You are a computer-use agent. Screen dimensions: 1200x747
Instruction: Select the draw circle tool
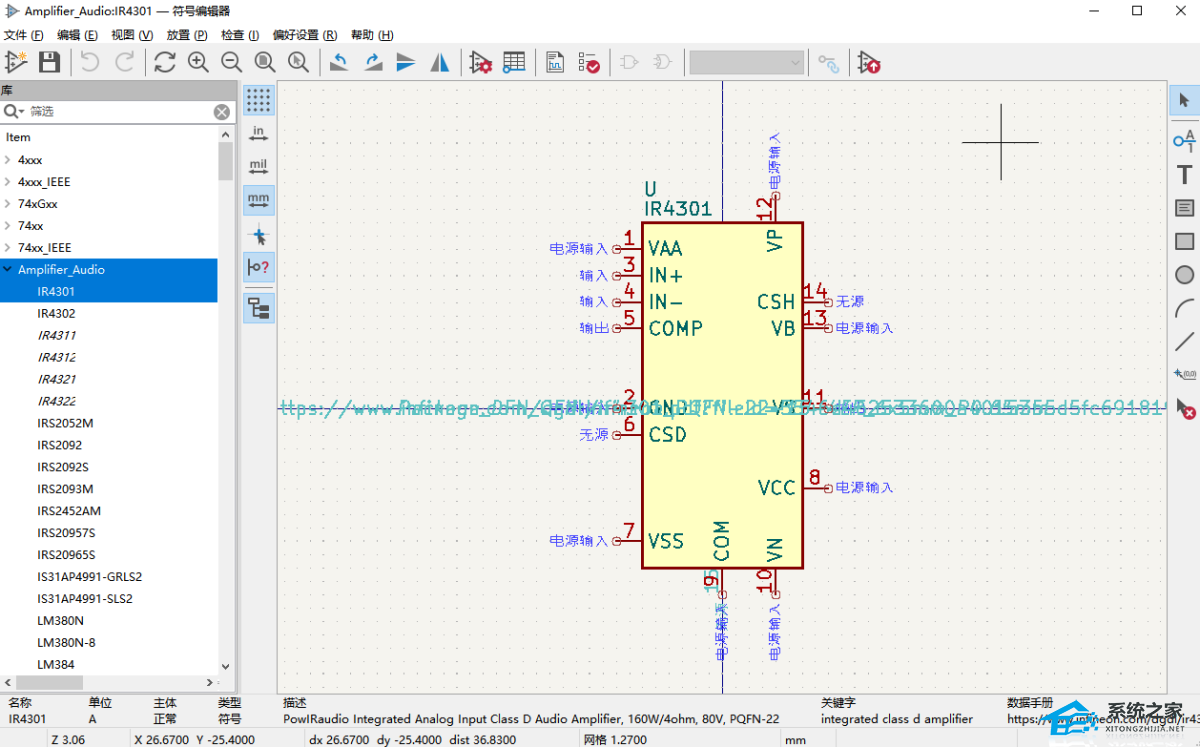pos(1184,275)
